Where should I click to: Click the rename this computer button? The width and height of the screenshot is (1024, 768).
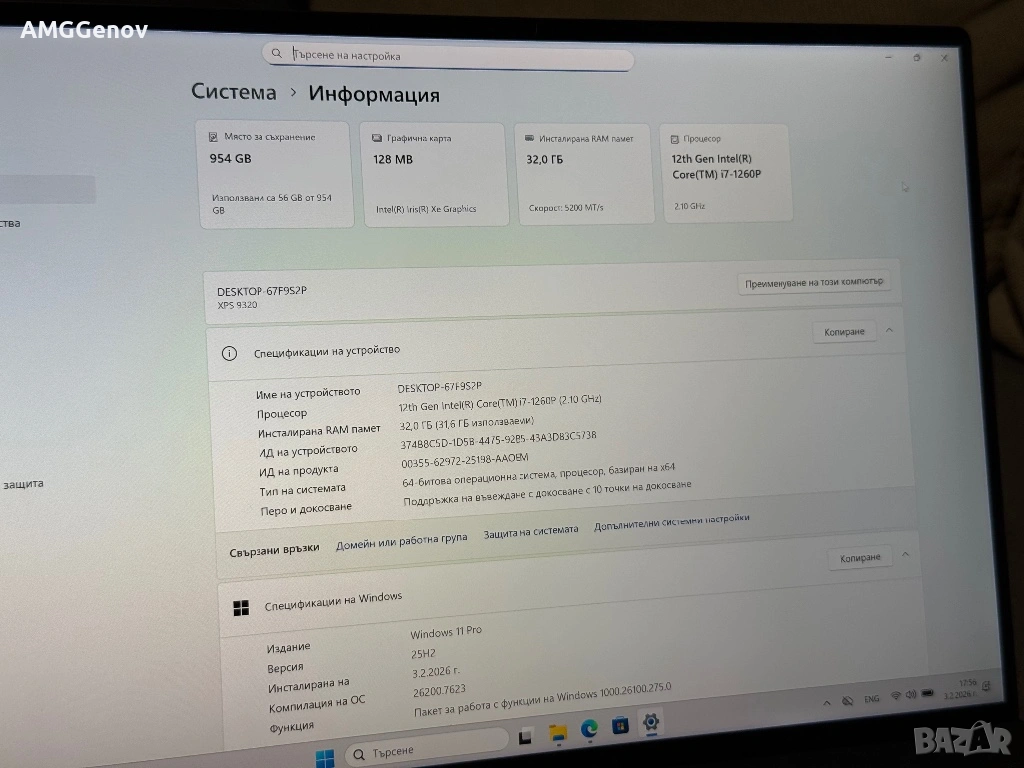coord(814,283)
